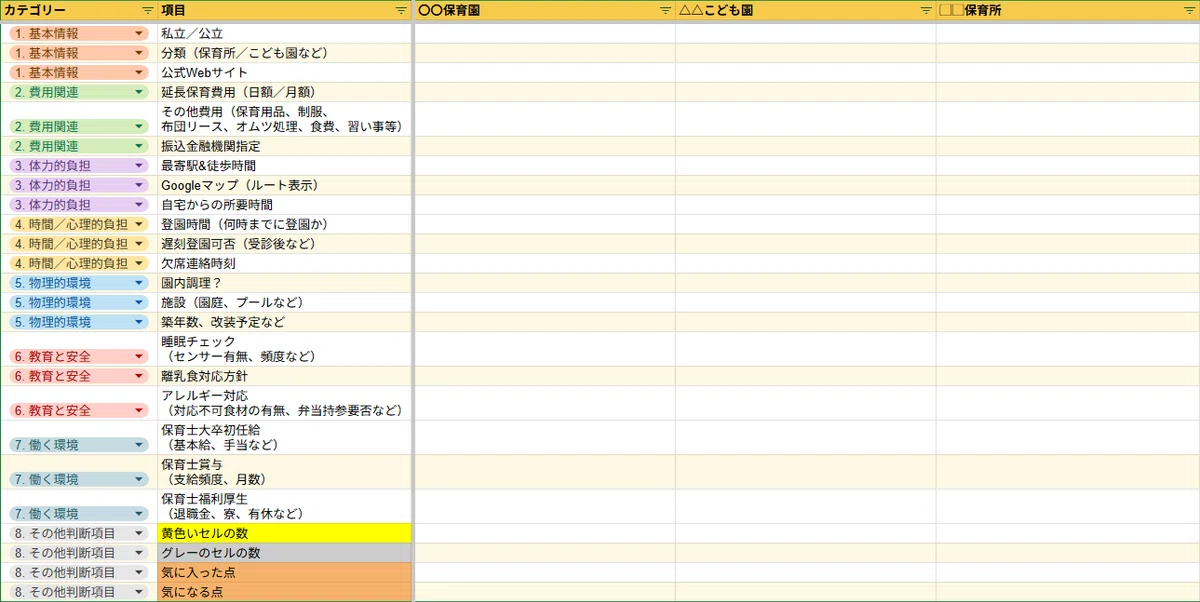This screenshot has width=1200, height=602.
Task: Open the category dropdown chip in the 睡眠チェック row
Action: click(79, 356)
